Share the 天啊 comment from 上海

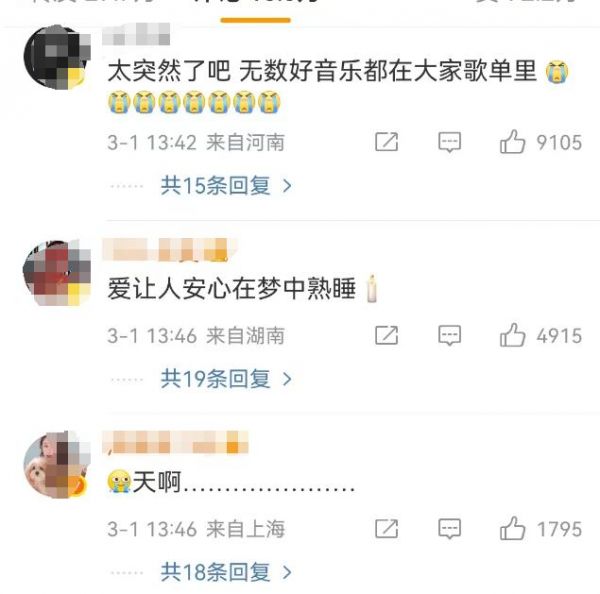pyautogui.click(x=386, y=529)
